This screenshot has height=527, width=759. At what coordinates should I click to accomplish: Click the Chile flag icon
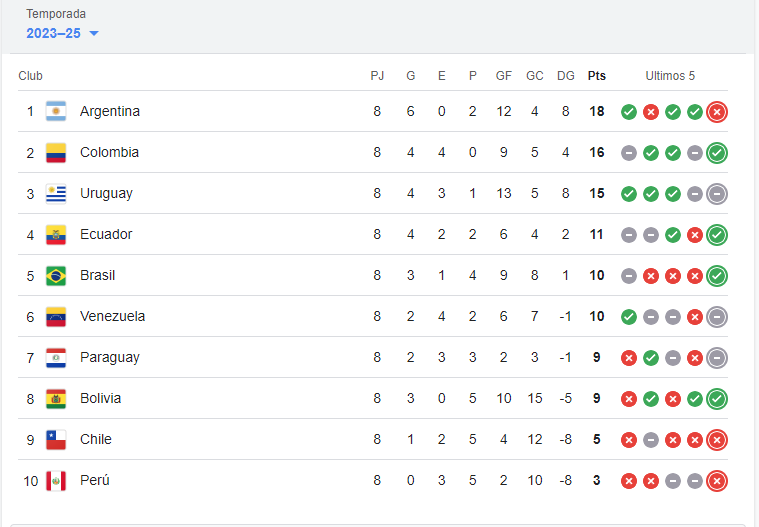pos(56,440)
